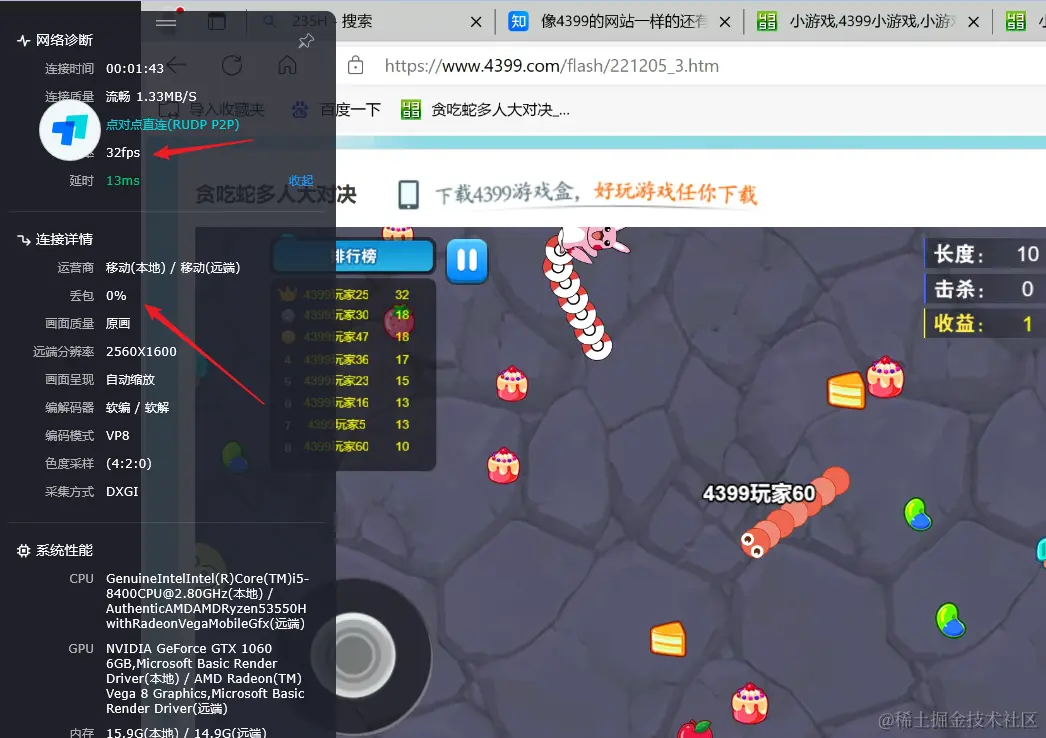Image resolution: width=1046 pixels, height=738 pixels.
Task: Click the sidebar panel icon in tab bar
Action: (x=217, y=21)
